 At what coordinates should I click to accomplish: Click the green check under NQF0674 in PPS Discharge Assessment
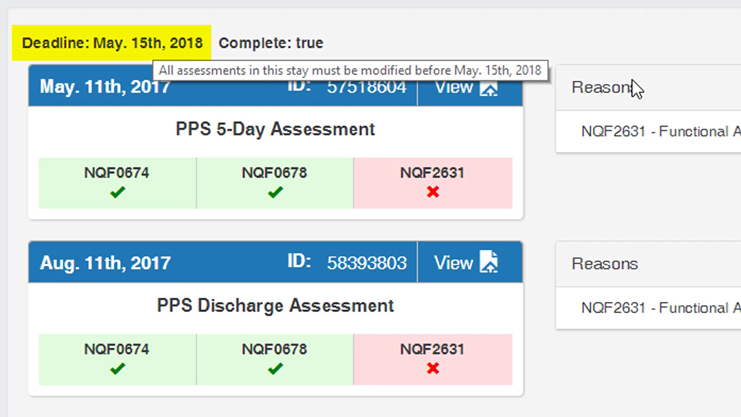point(118,369)
